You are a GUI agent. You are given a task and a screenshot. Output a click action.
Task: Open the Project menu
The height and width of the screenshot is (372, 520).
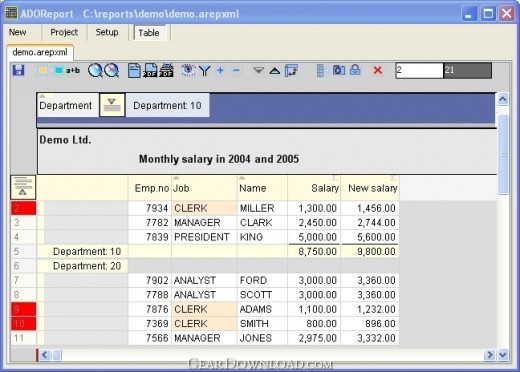point(64,32)
